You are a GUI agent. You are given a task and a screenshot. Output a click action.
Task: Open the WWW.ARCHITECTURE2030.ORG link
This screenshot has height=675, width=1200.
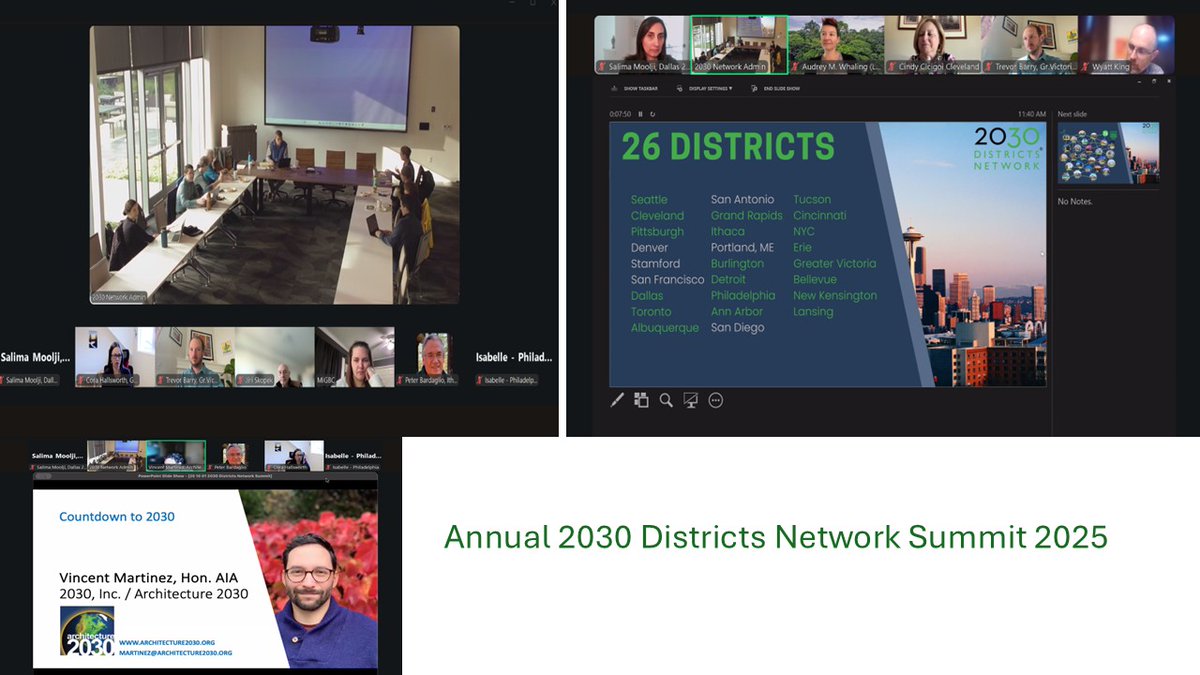click(x=167, y=643)
